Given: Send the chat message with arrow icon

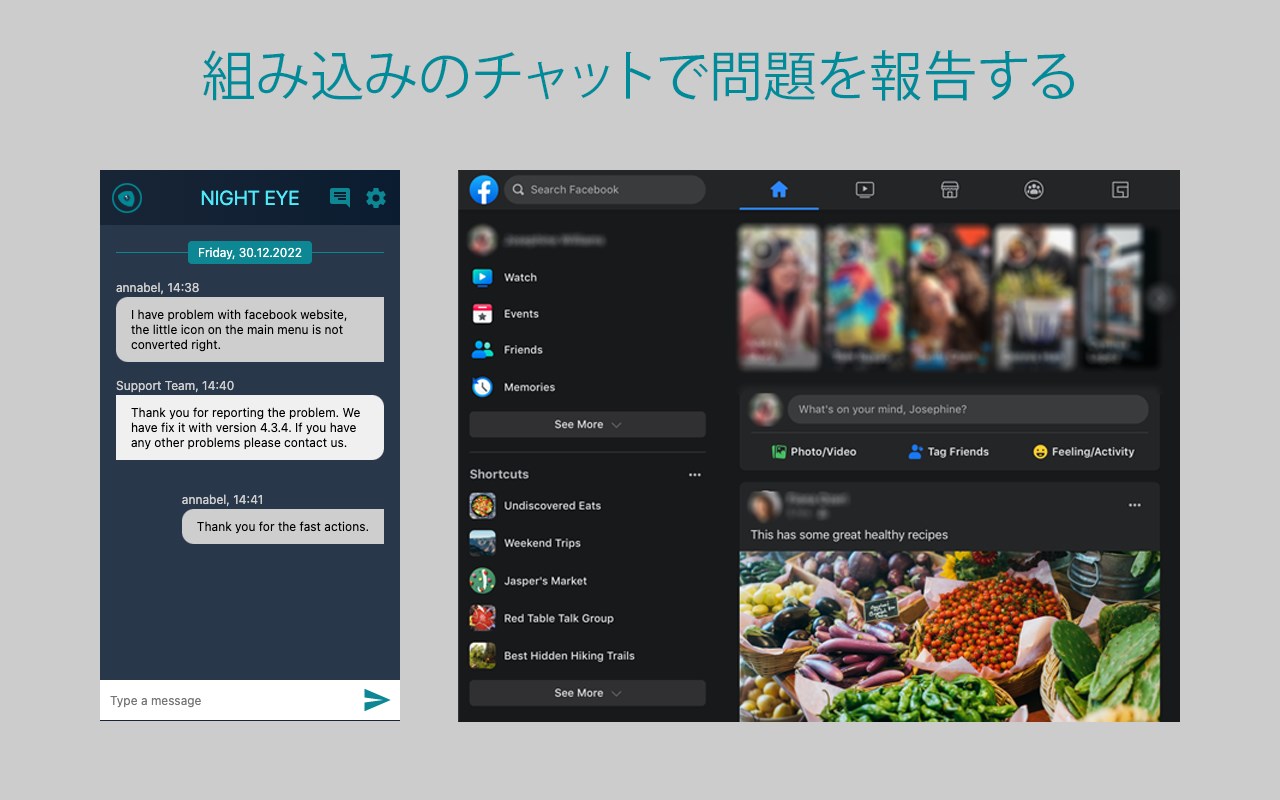Looking at the screenshot, I should pyautogui.click(x=377, y=700).
